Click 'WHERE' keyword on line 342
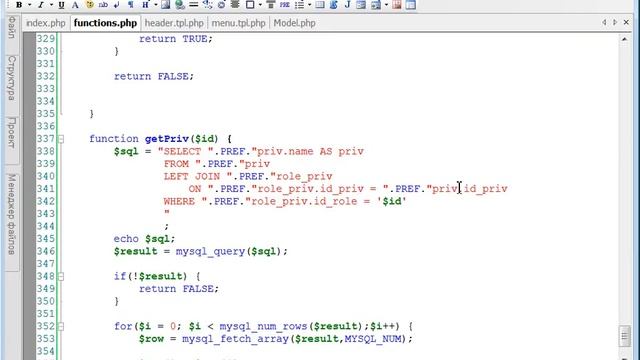Screen dimensions: 640x360 [x=179, y=201]
